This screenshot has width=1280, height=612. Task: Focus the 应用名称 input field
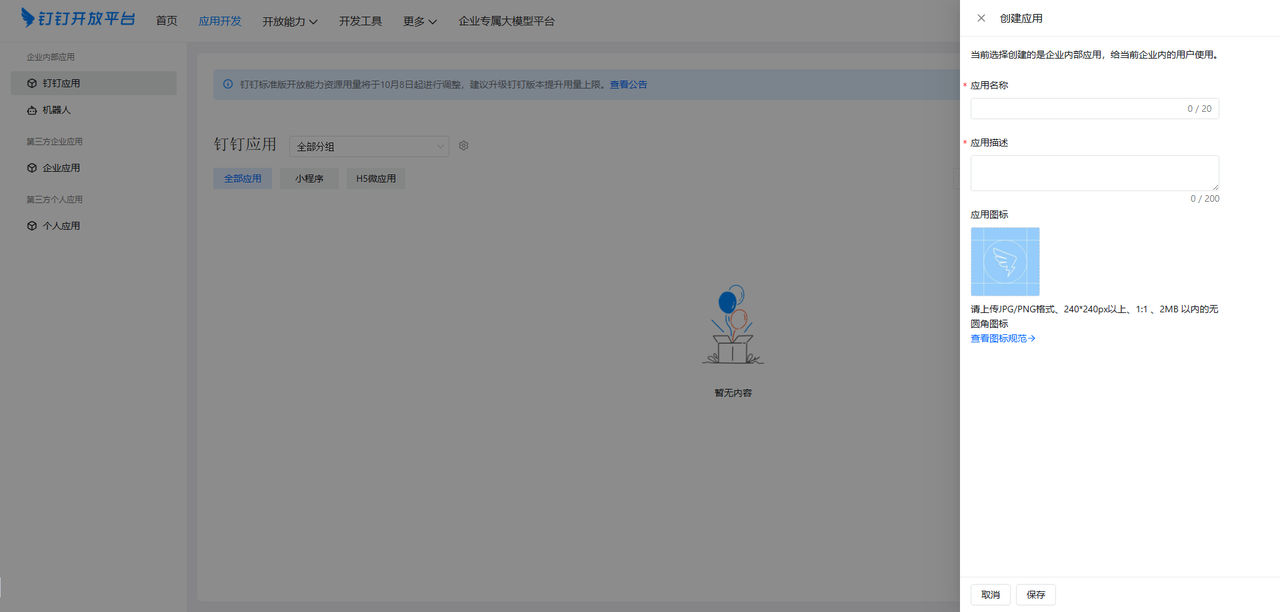[1095, 108]
